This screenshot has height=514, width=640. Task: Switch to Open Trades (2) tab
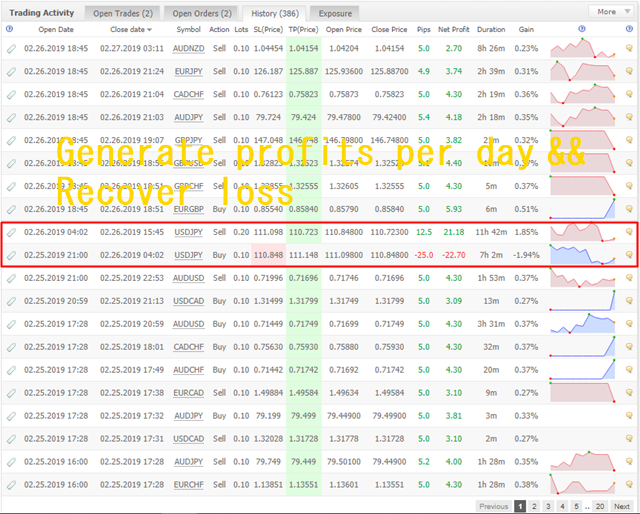(x=123, y=13)
